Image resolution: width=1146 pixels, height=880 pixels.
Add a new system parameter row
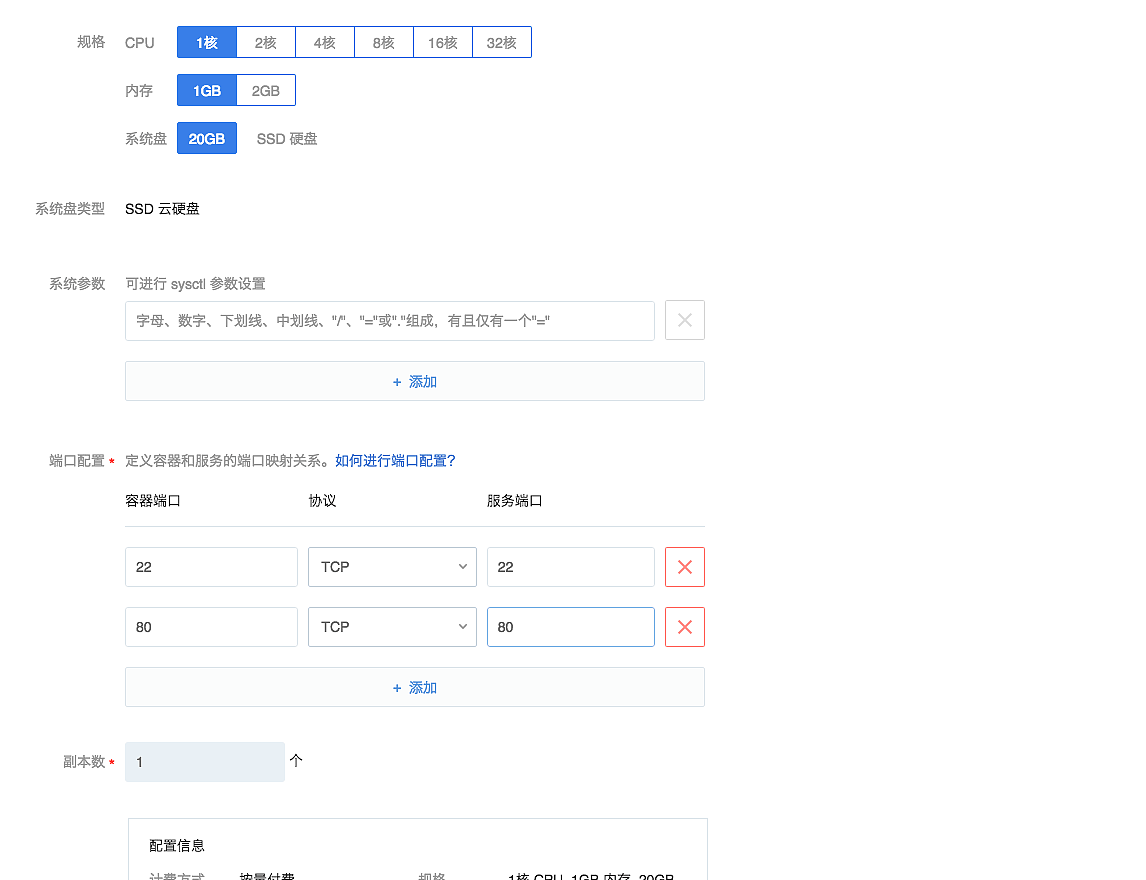(414, 381)
